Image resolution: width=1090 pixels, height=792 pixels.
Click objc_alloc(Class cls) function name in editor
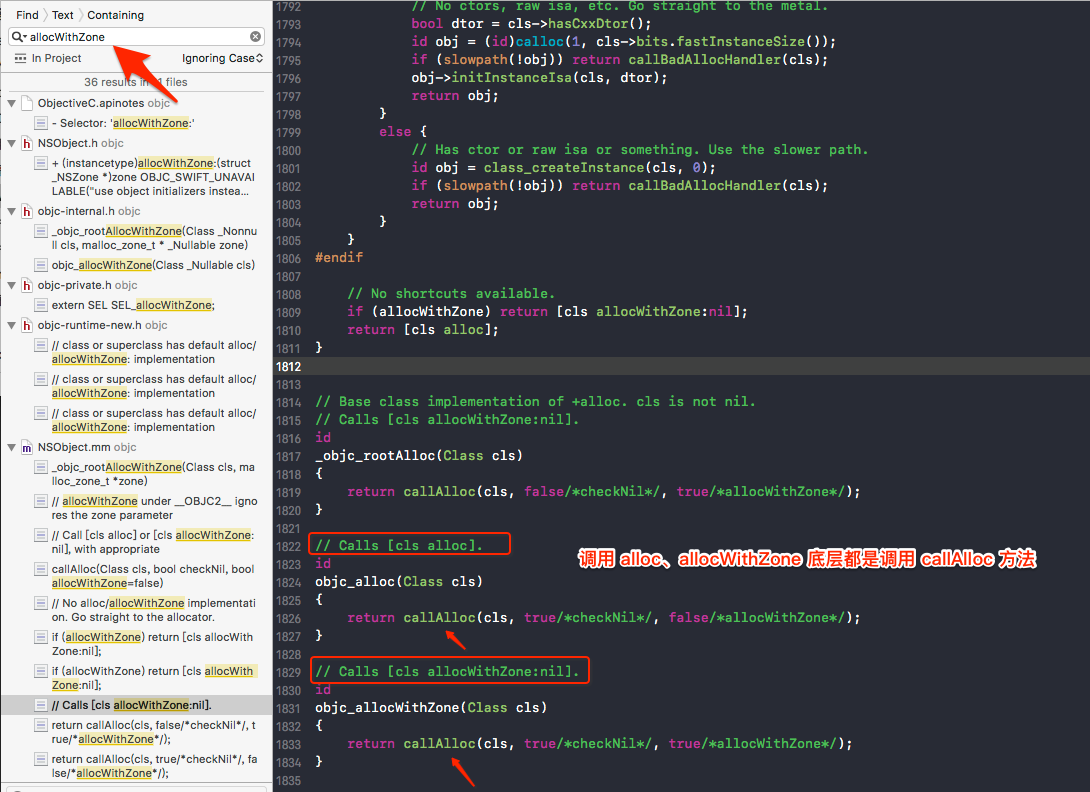[x=355, y=581]
